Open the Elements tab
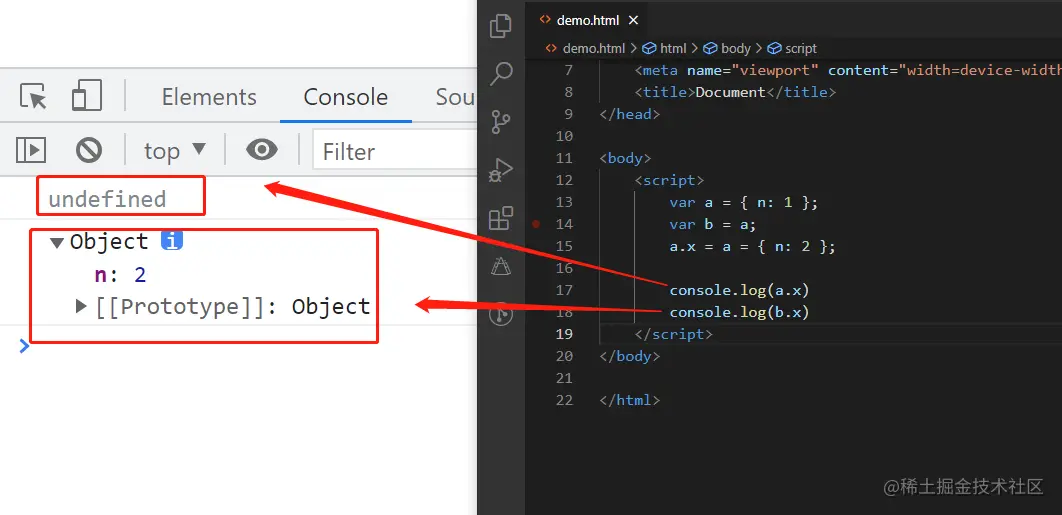 pos(209,97)
